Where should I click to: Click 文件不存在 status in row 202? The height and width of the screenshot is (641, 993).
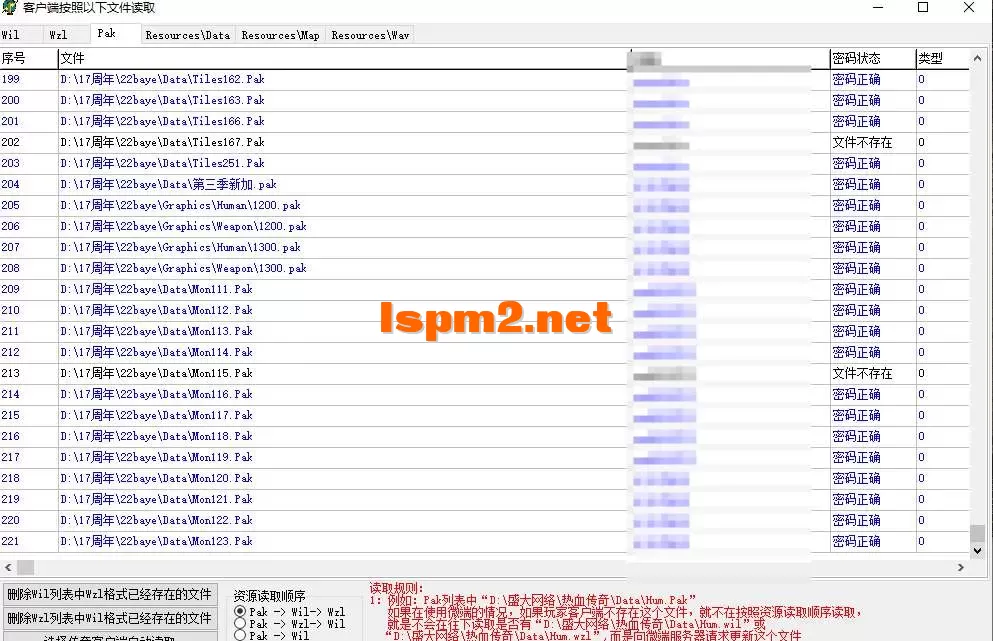tap(862, 142)
